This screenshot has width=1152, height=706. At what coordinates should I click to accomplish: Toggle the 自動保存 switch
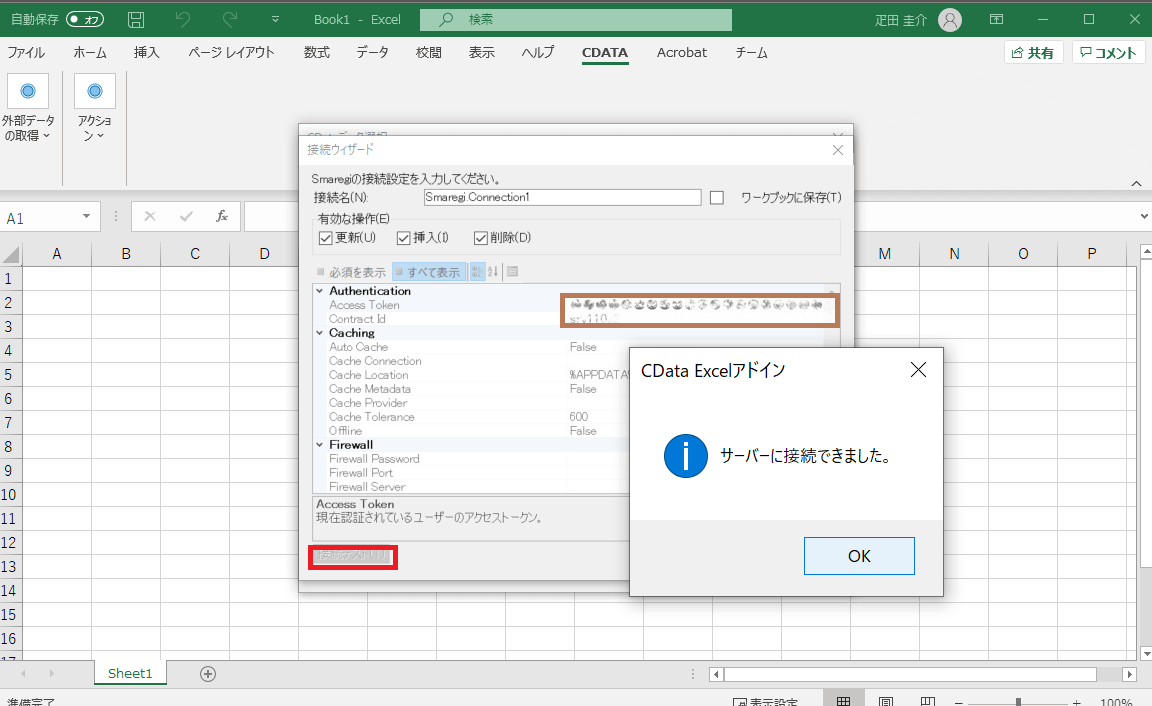(85, 20)
